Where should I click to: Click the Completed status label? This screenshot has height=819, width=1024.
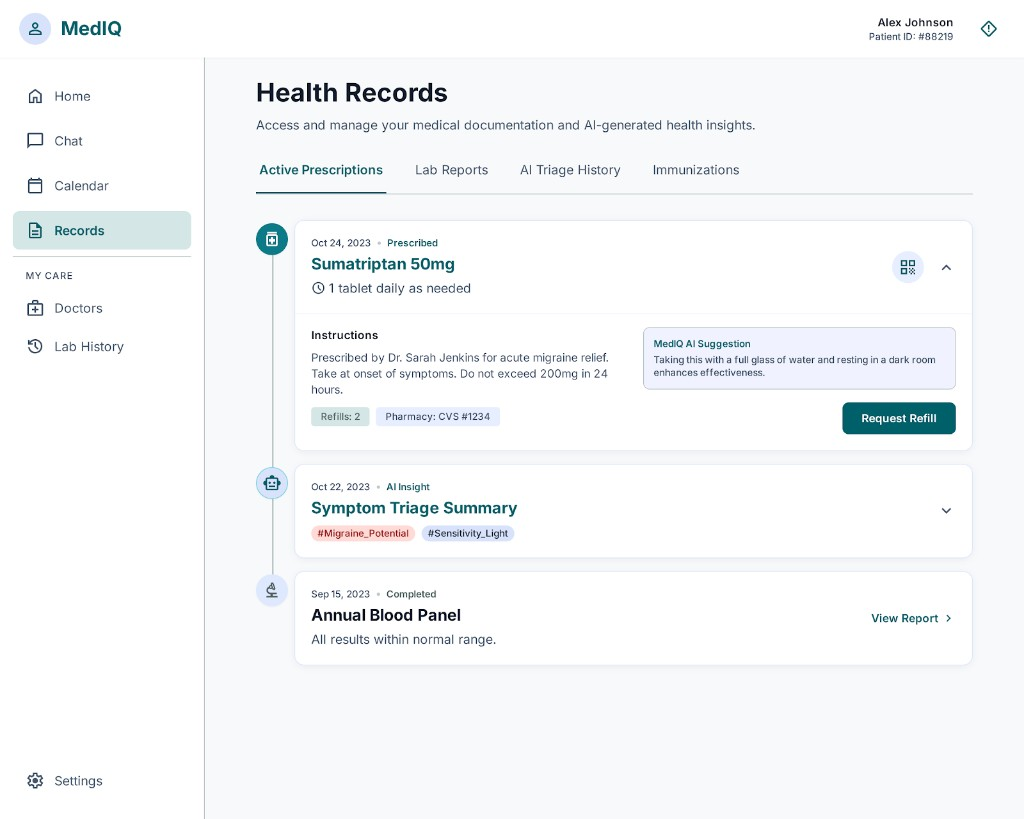(411, 594)
